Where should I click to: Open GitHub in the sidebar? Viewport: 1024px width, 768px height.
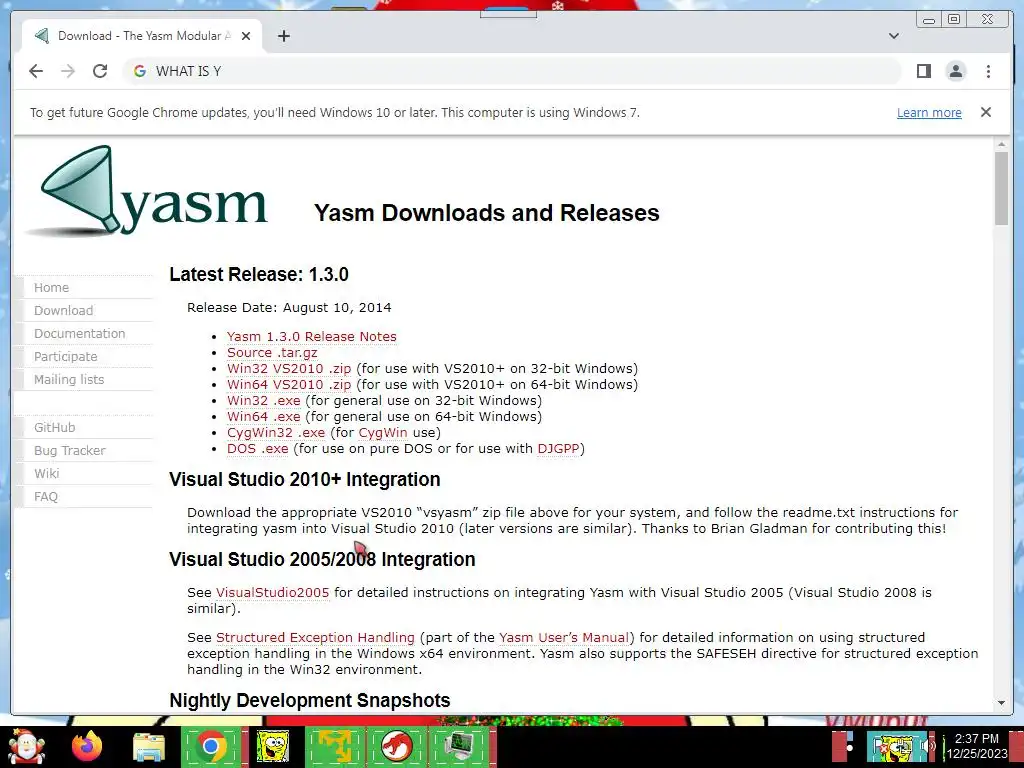click(x=54, y=427)
